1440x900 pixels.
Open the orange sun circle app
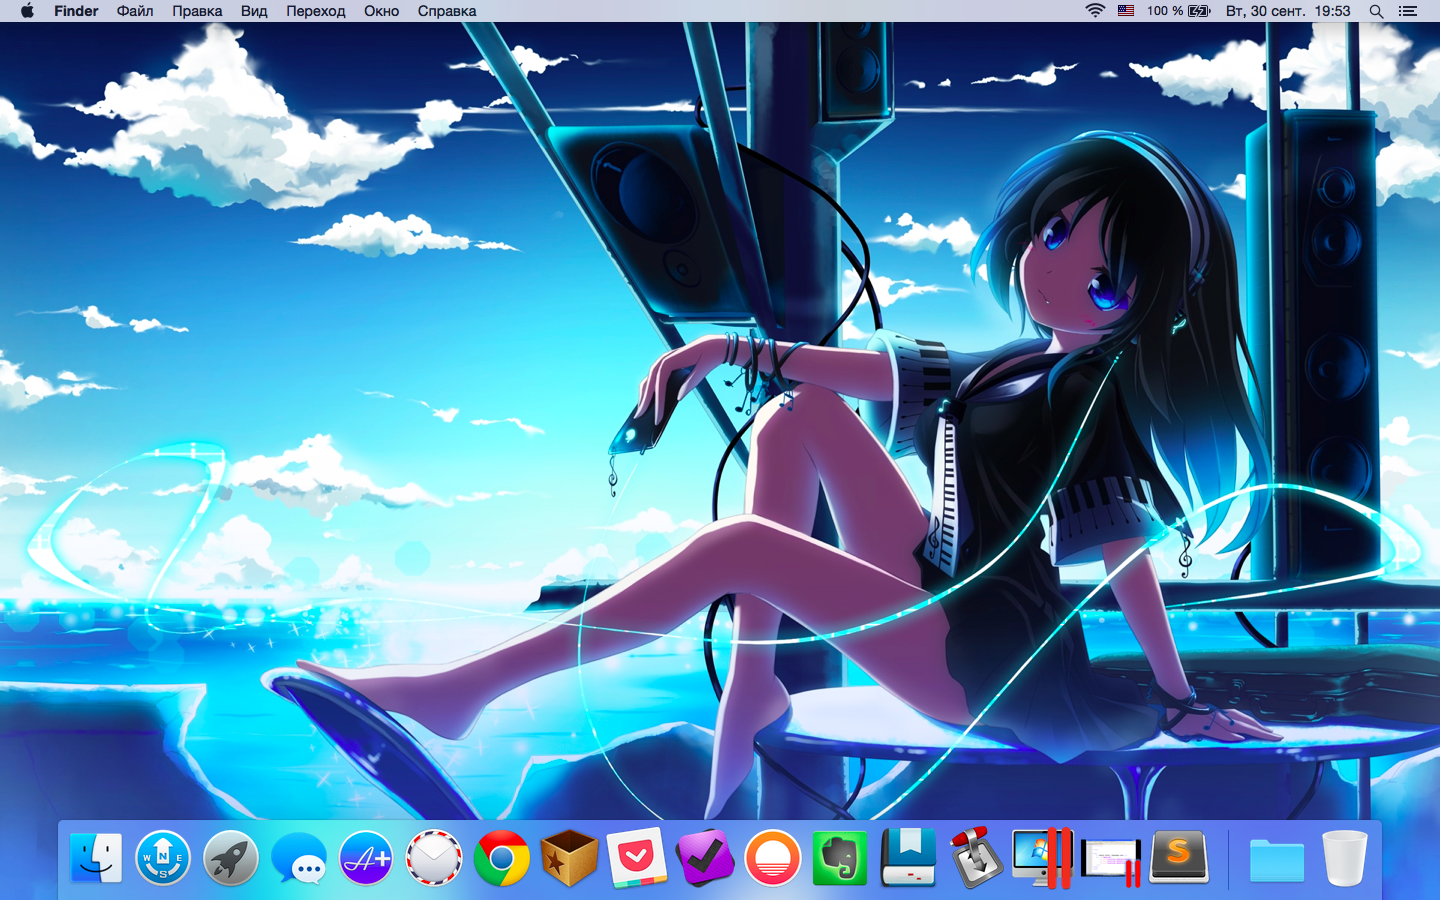(773, 858)
